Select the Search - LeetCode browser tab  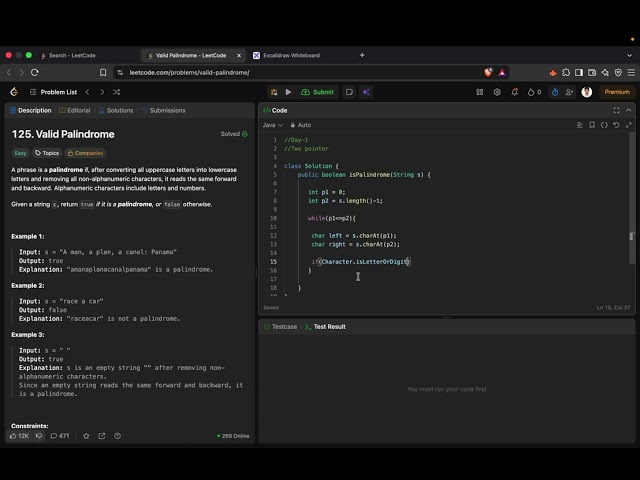pyautogui.click(x=72, y=56)
